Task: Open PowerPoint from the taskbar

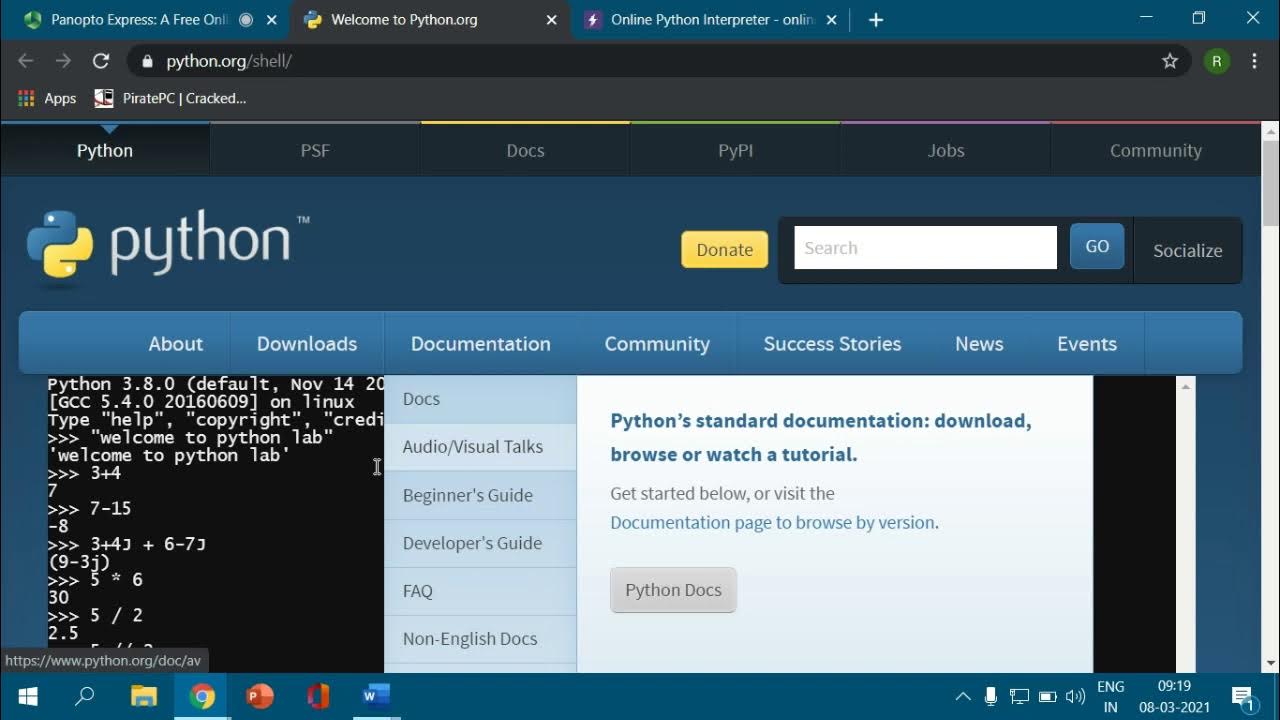Action: [x=260, y=696]
